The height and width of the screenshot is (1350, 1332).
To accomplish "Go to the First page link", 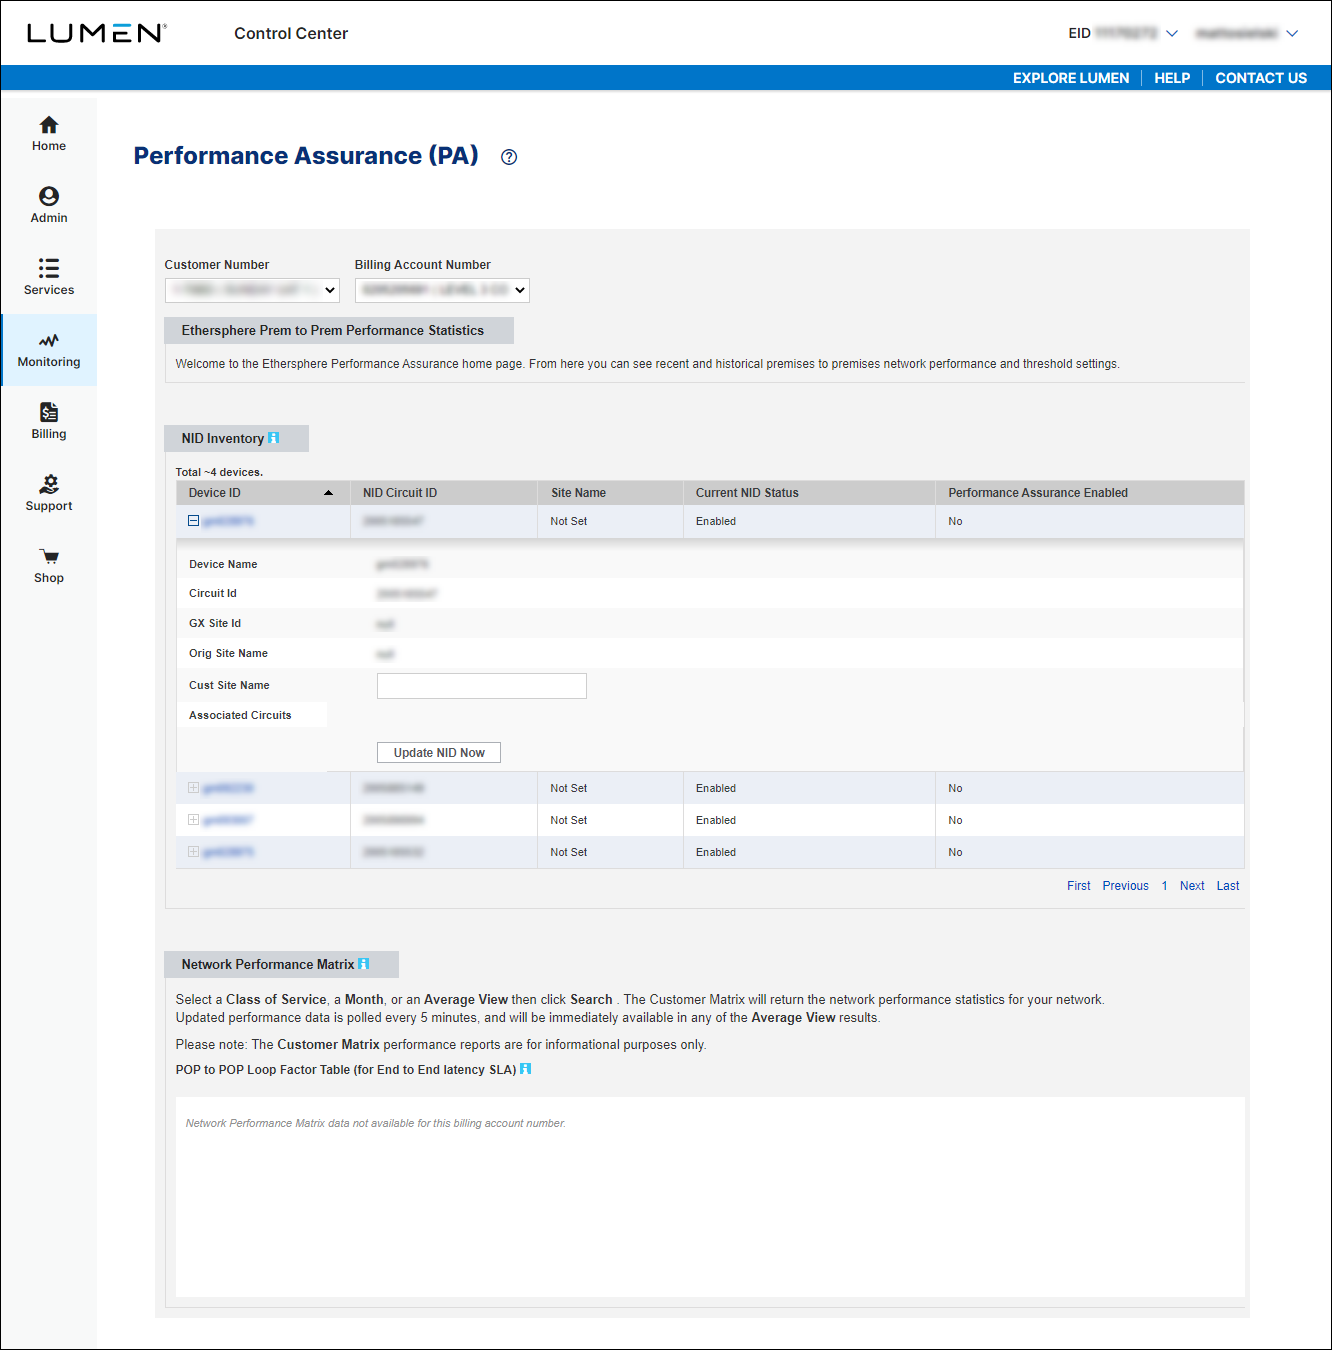I will click(1079, 886).
